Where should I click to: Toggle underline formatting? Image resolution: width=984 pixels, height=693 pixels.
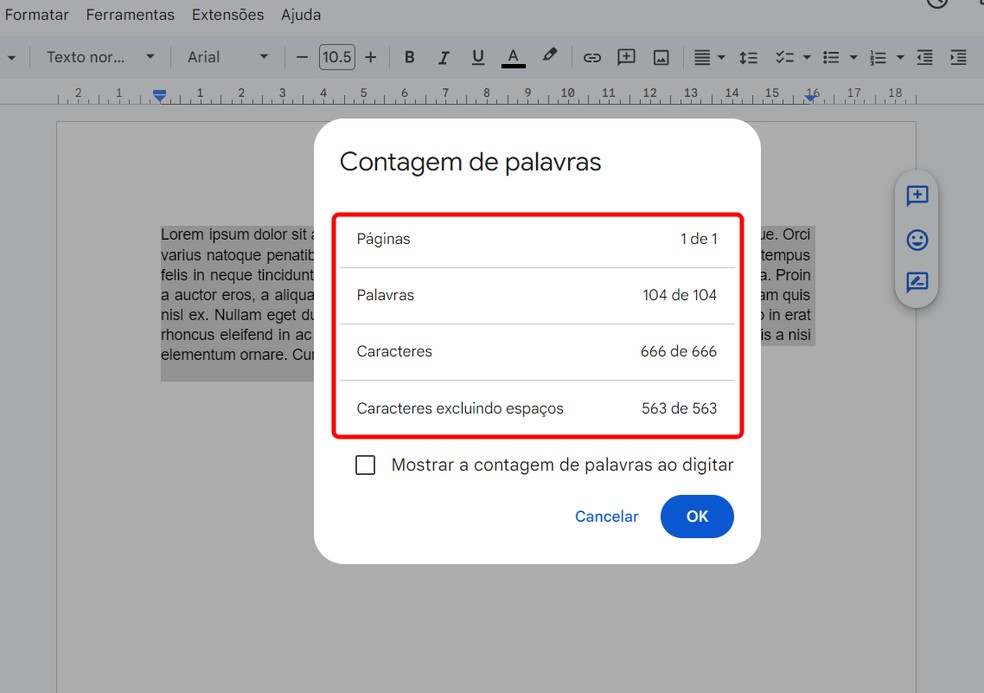[x=478, y=57]
